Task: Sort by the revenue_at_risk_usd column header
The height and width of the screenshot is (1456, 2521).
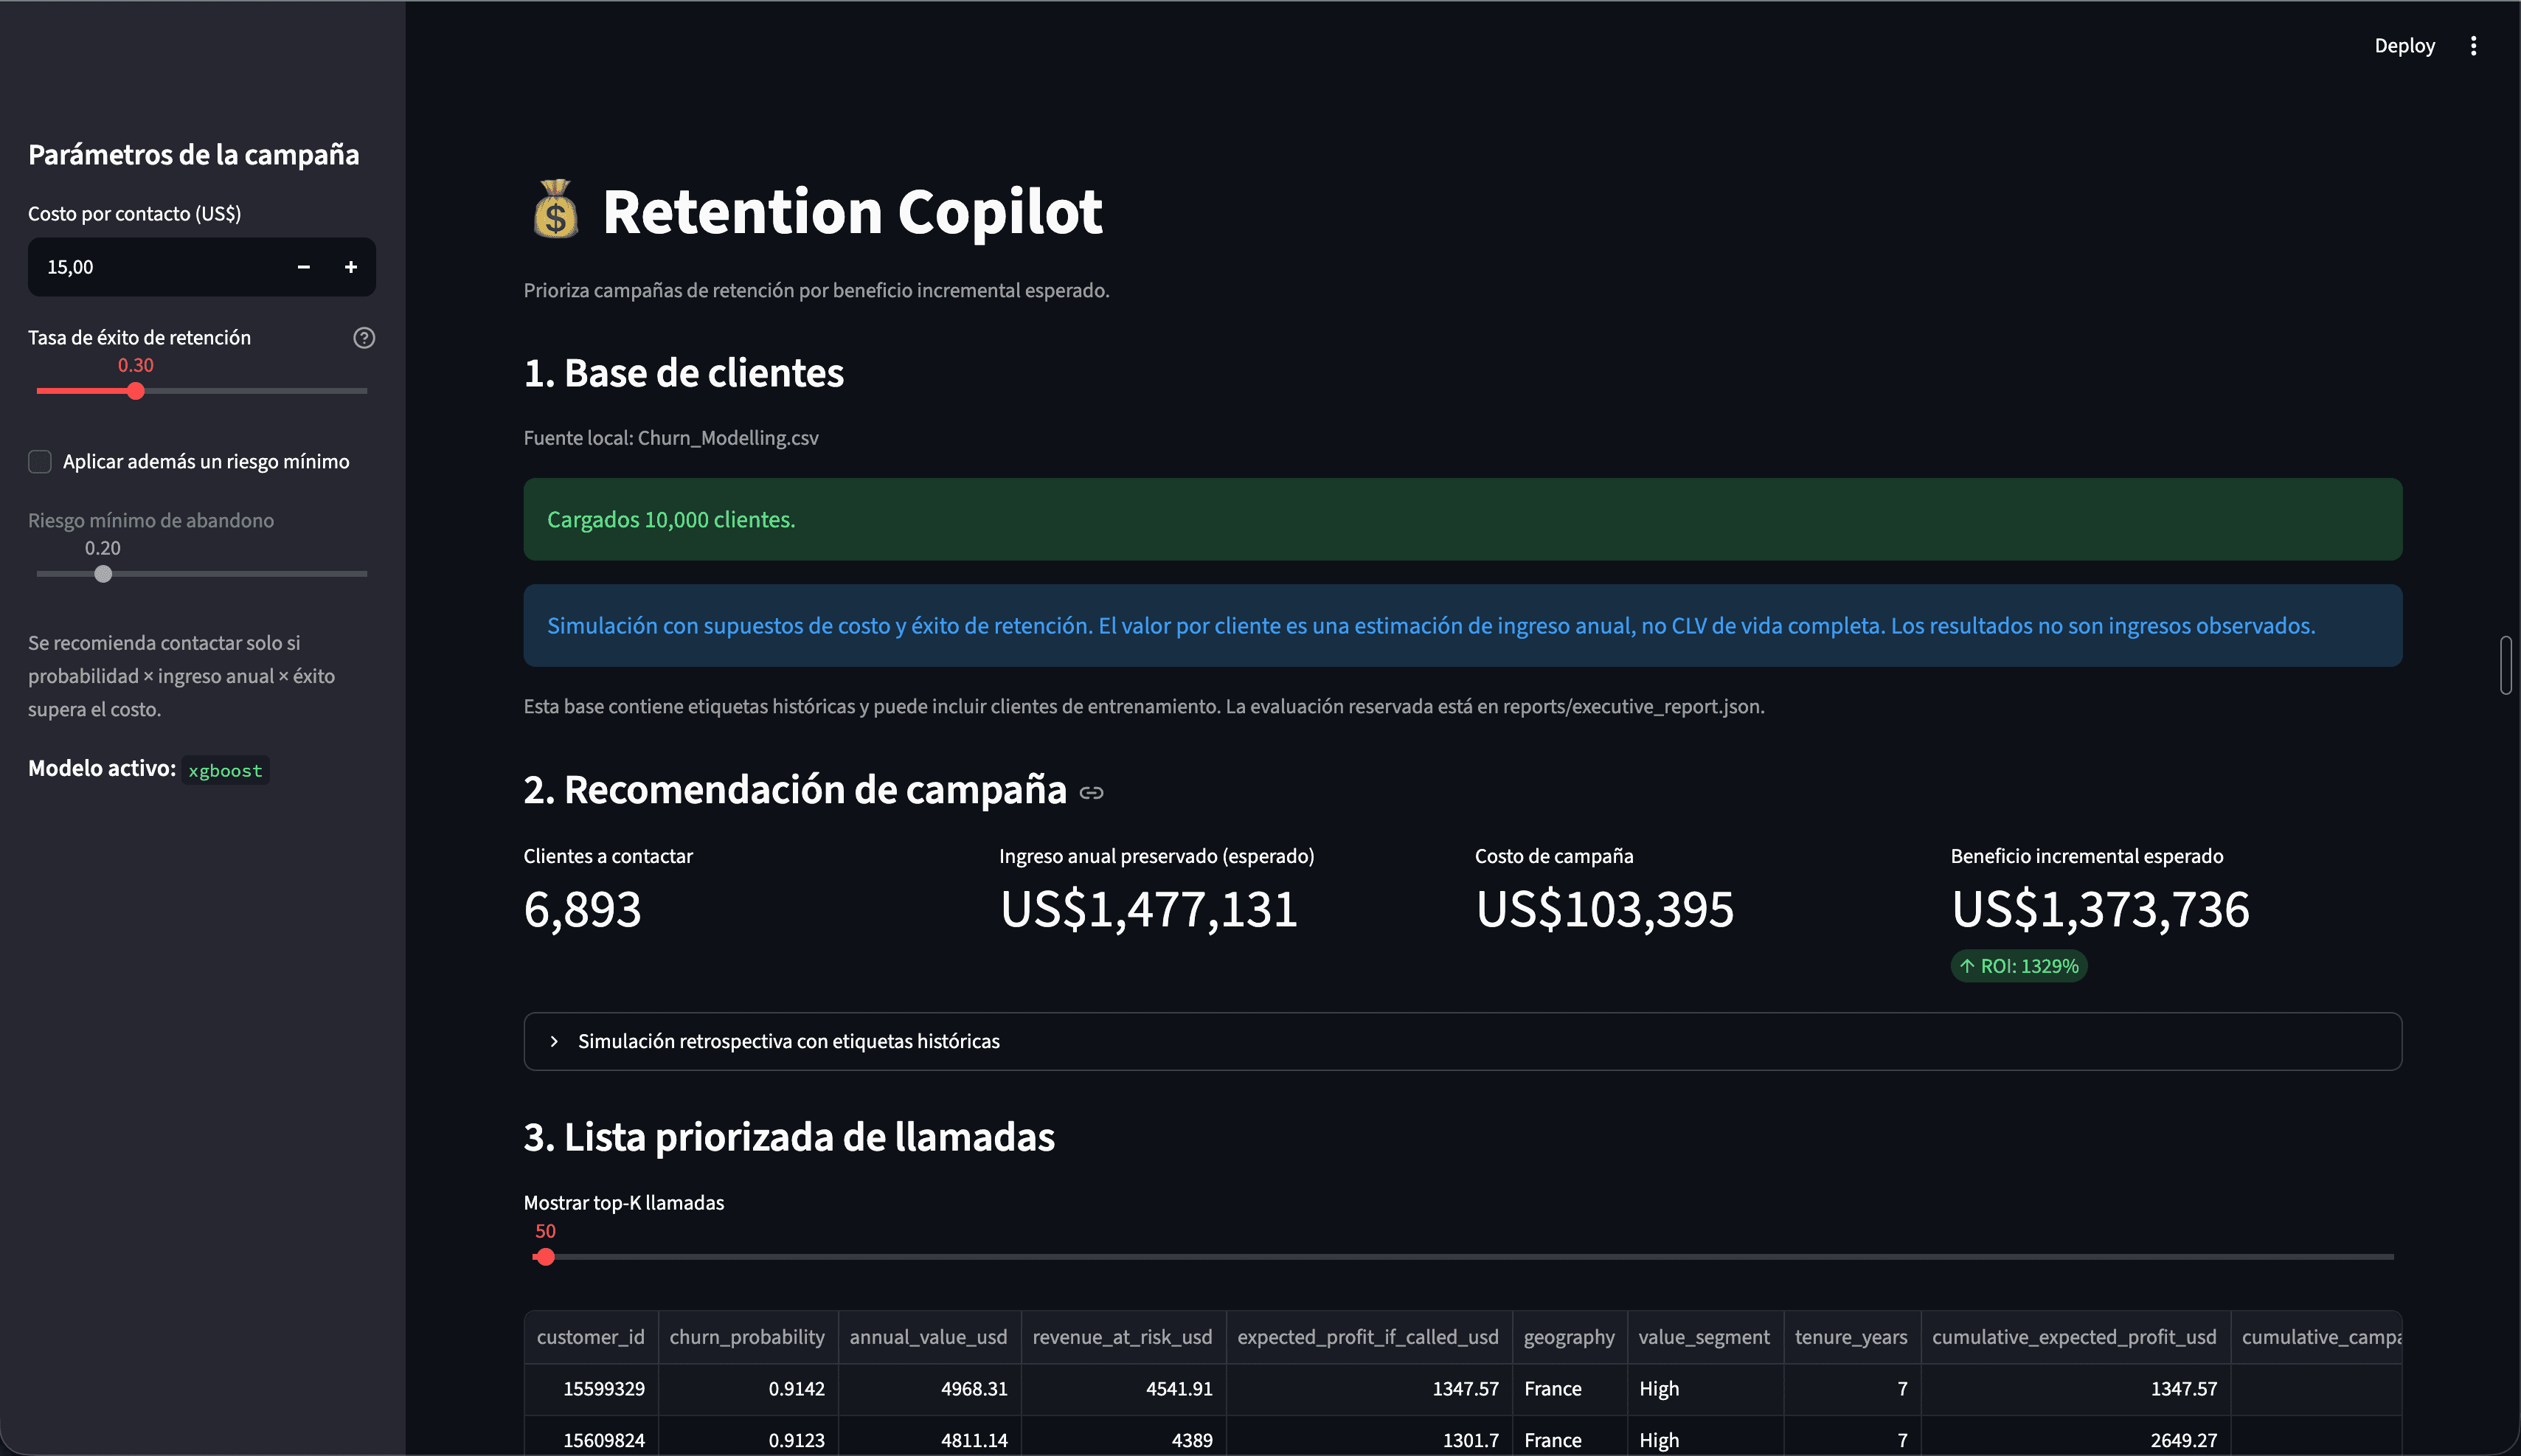Action: [1123, 1337]
